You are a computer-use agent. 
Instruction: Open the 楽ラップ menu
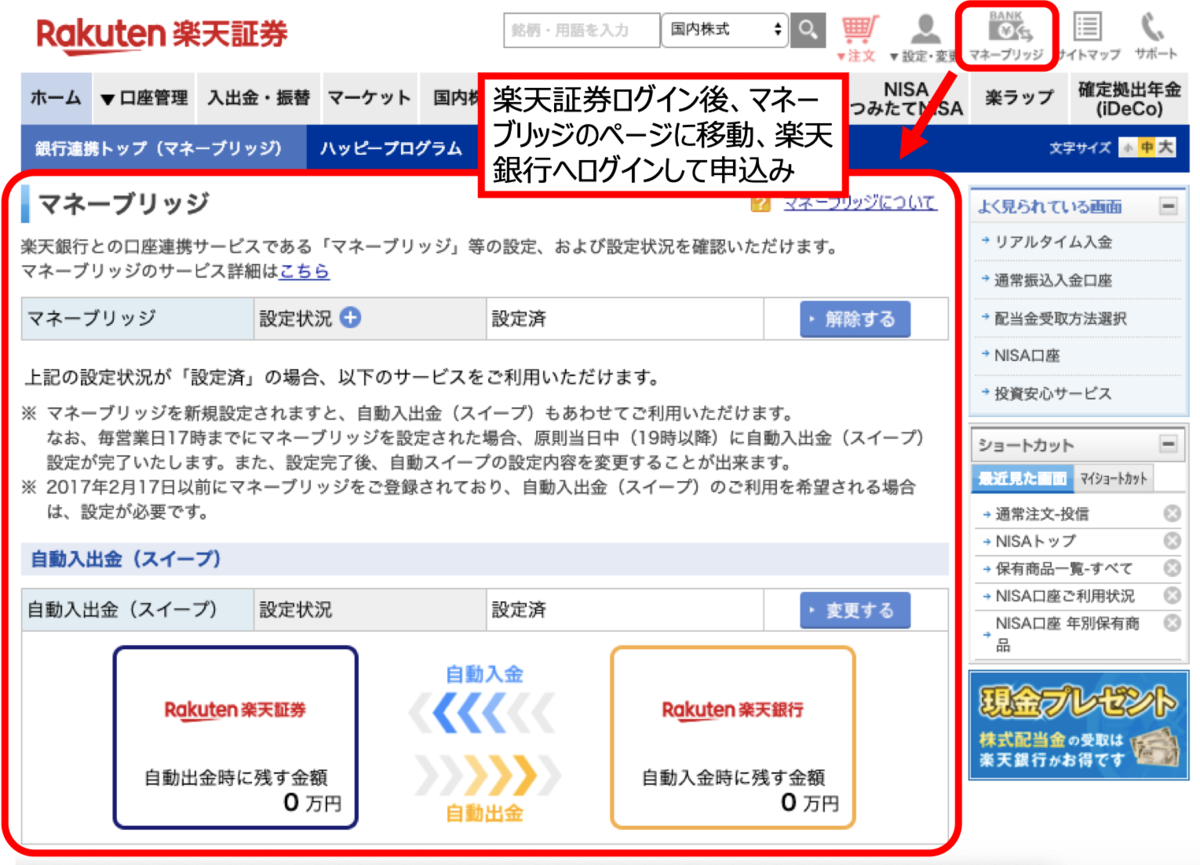pyautogui.click(x=1019, y=98)
